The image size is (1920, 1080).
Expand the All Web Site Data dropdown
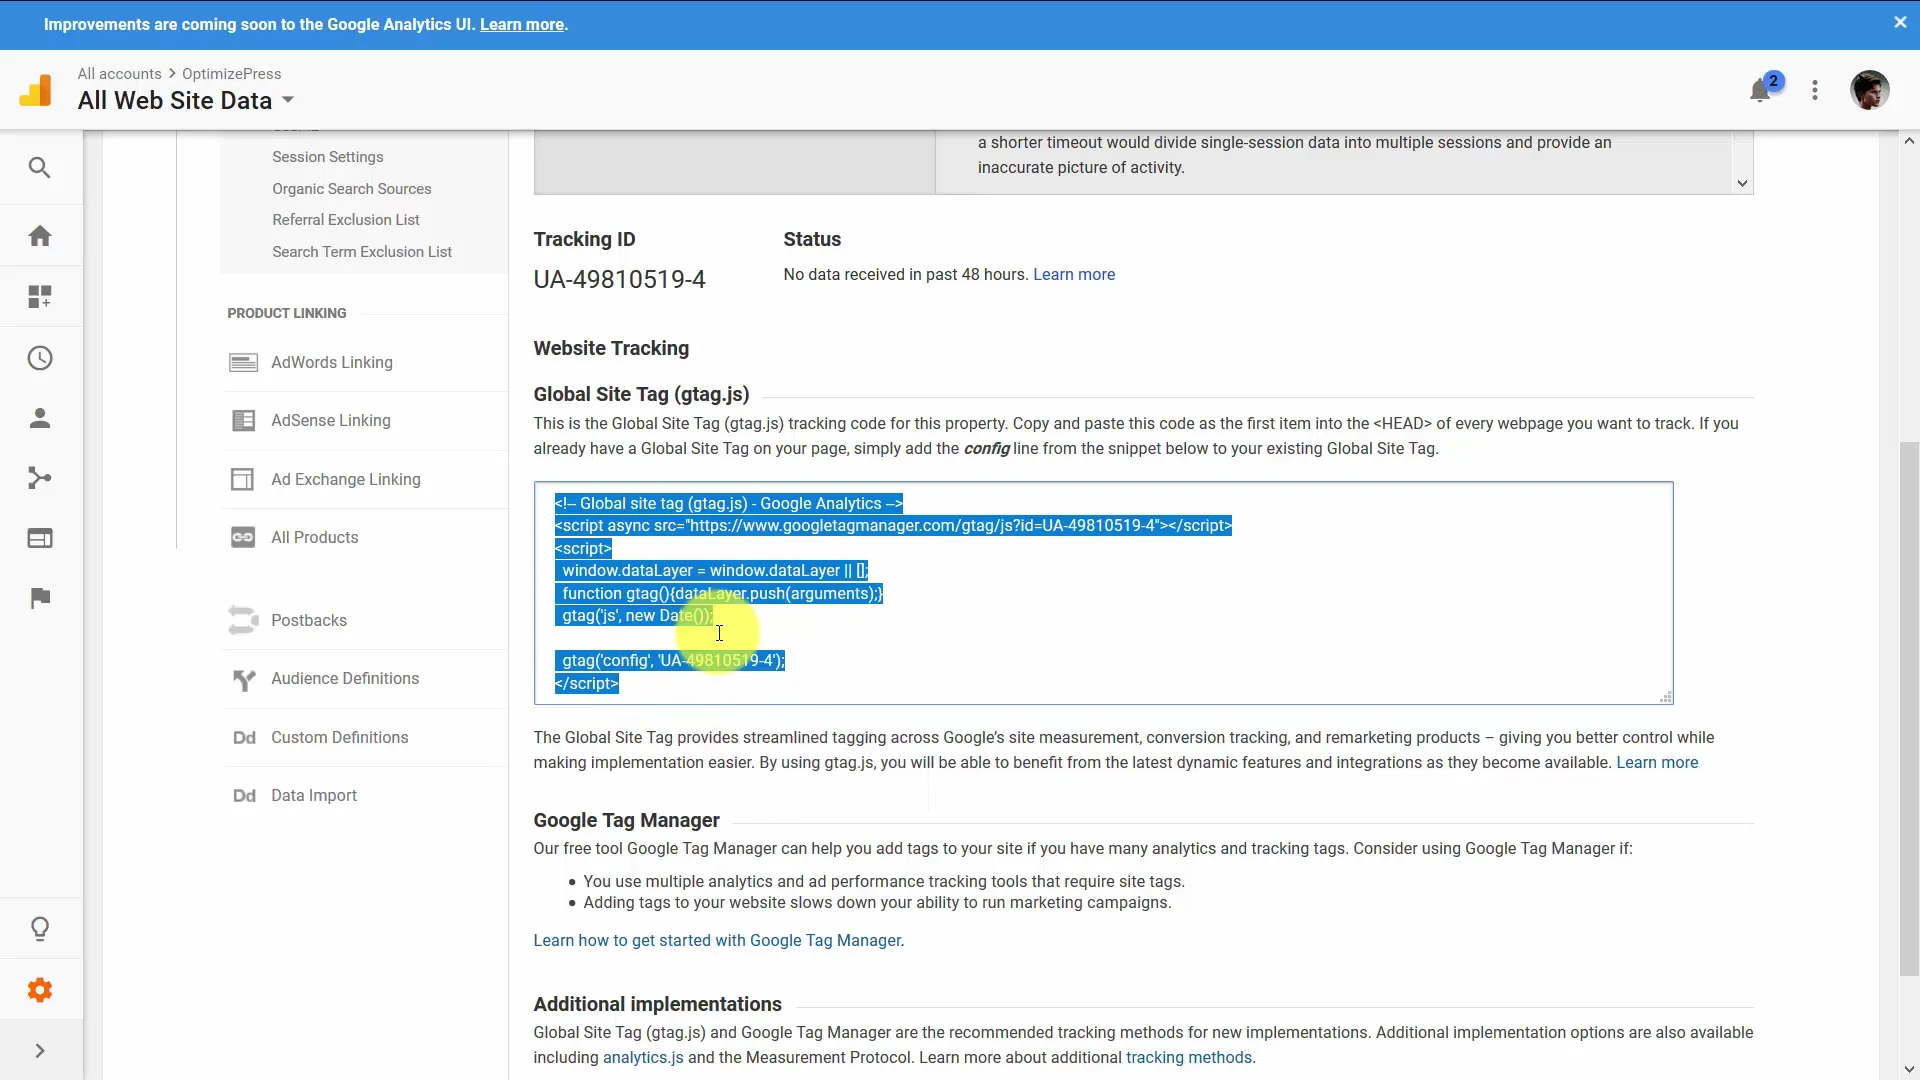288,100
